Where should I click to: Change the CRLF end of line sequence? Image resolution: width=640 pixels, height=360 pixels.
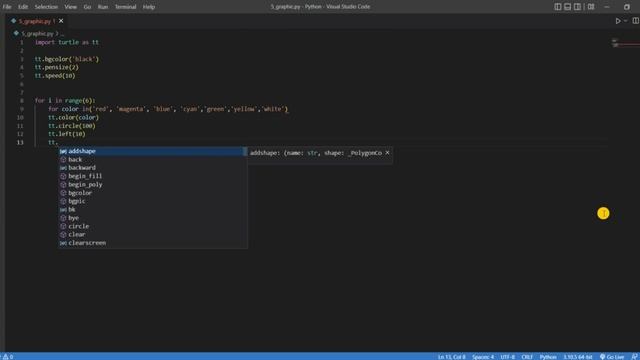point(527,356)
